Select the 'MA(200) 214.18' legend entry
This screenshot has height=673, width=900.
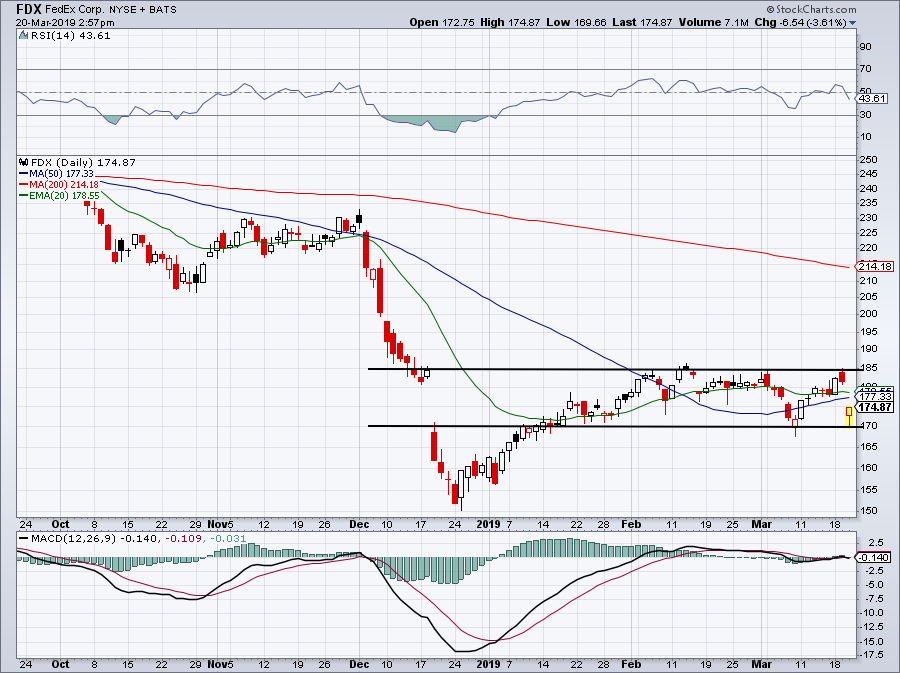59,185
